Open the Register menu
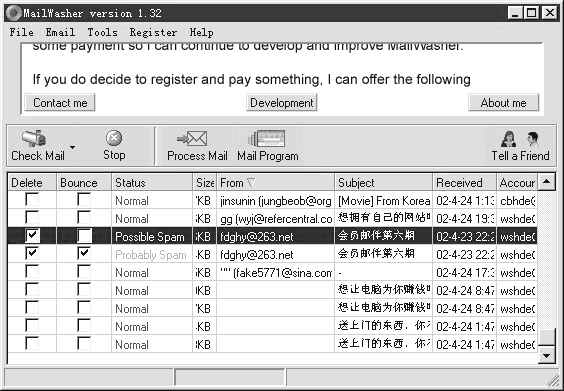The height and width of the screenshot is (391, 564). (x=153, y=32)
